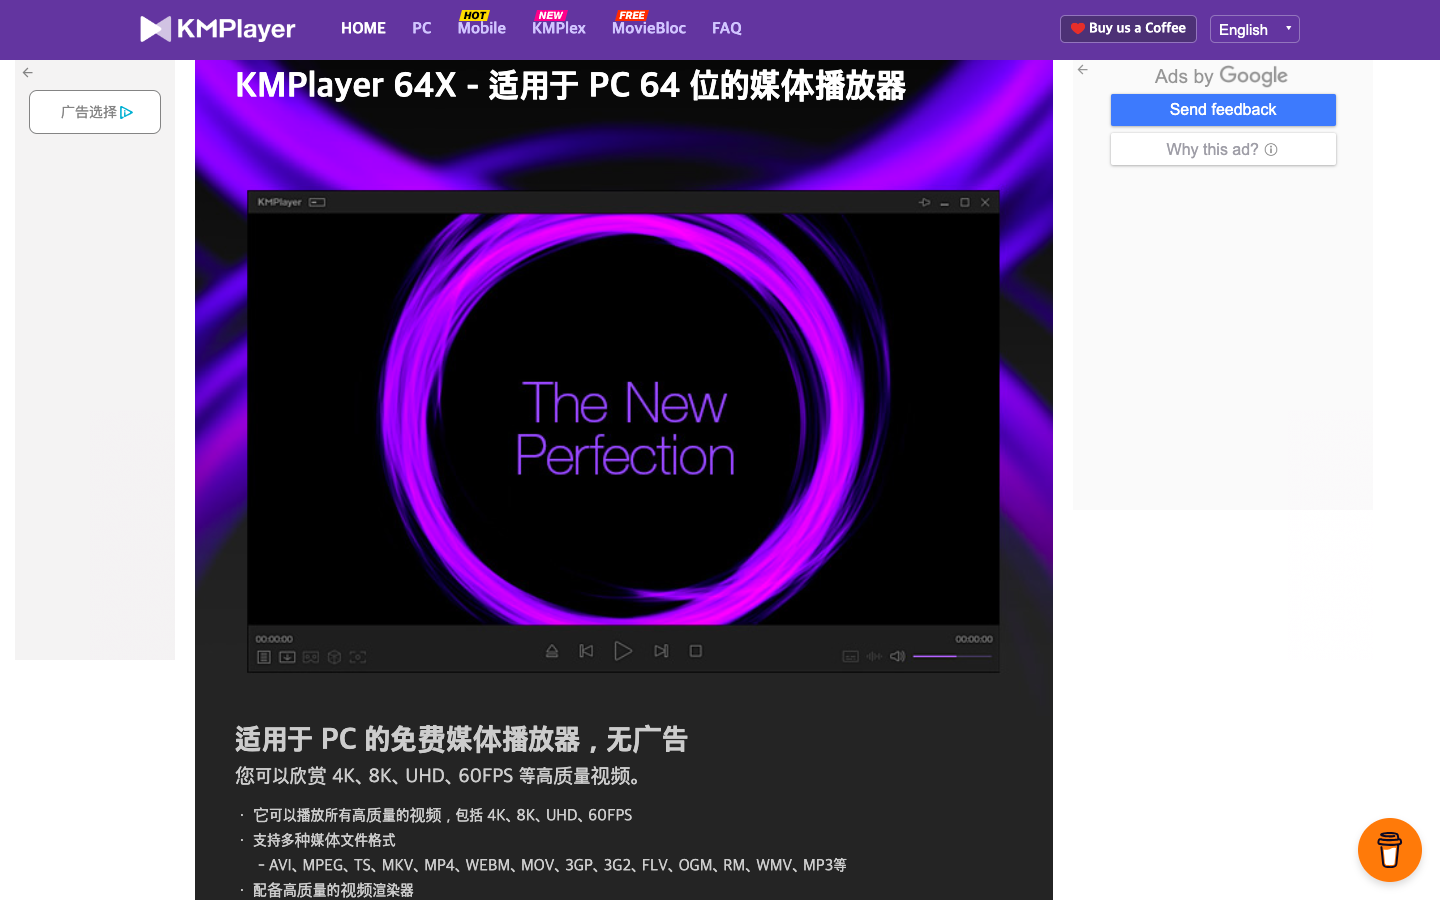Click the Buy us a Coffee button
Screen dimensions: 1440x900
coord(1128,29)
